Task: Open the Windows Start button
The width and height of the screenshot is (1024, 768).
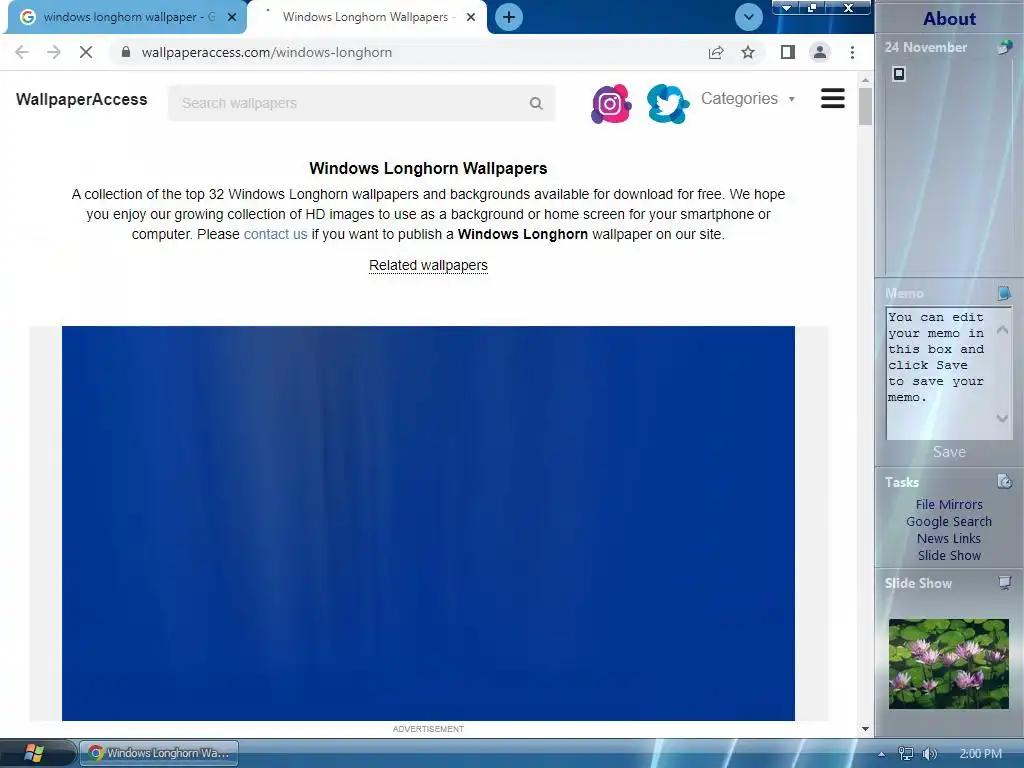Action: (33, 753)
